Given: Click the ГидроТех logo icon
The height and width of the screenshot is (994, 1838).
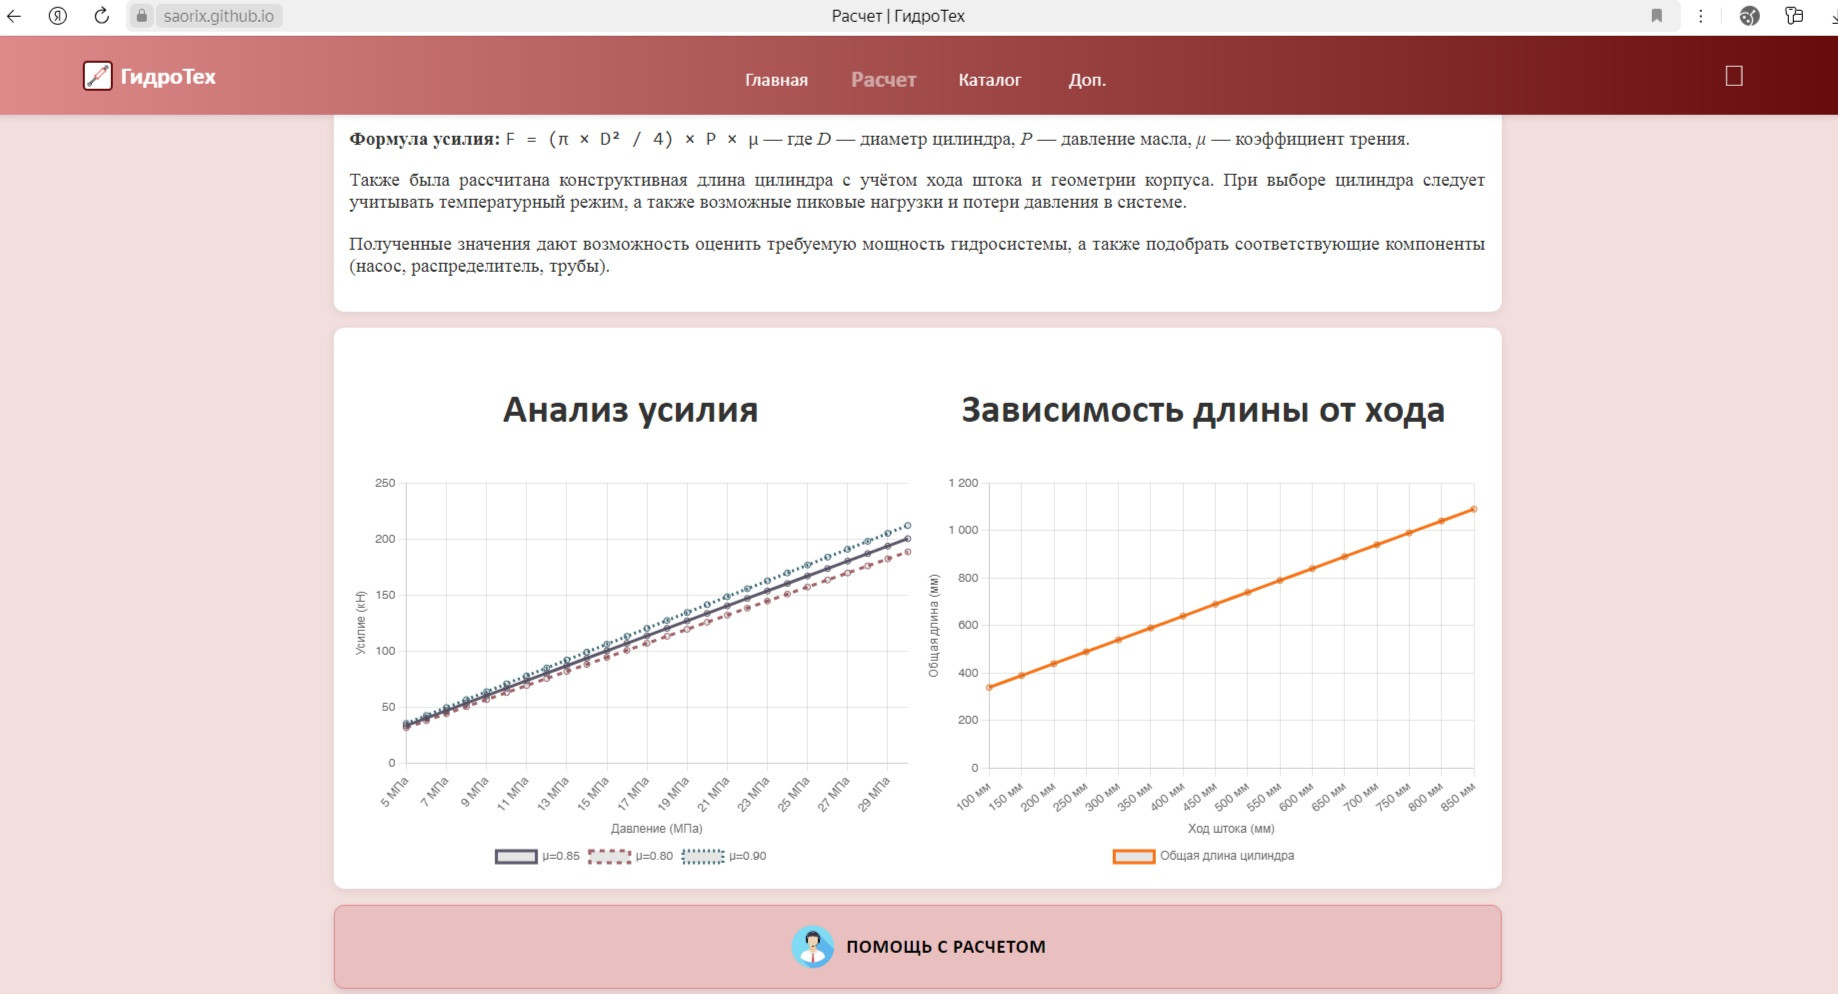Looking at the screenshot, I should tap(97, 76).
